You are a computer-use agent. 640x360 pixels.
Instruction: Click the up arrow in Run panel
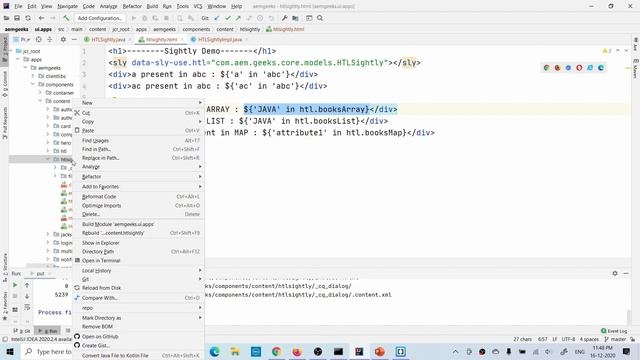pos(27,285)
